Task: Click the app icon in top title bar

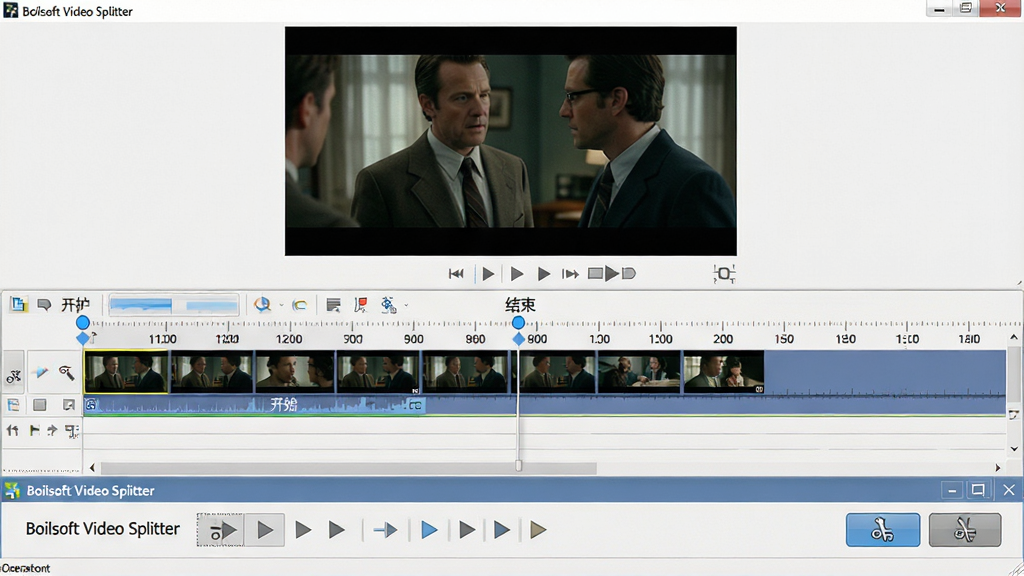Action: pos(10,10)
